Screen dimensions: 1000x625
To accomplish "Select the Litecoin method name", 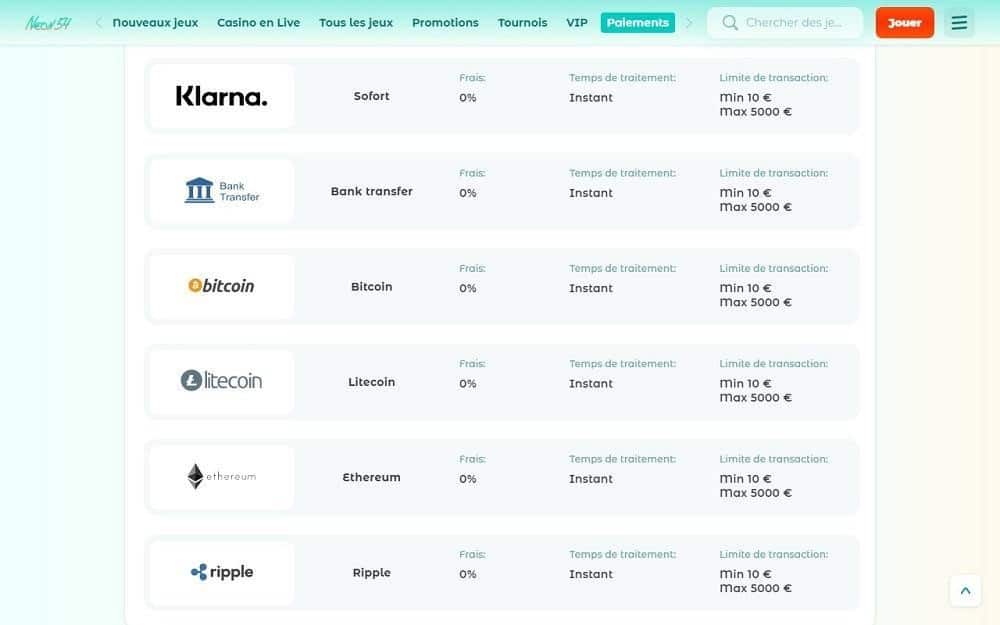I will (x=371, y=382).
